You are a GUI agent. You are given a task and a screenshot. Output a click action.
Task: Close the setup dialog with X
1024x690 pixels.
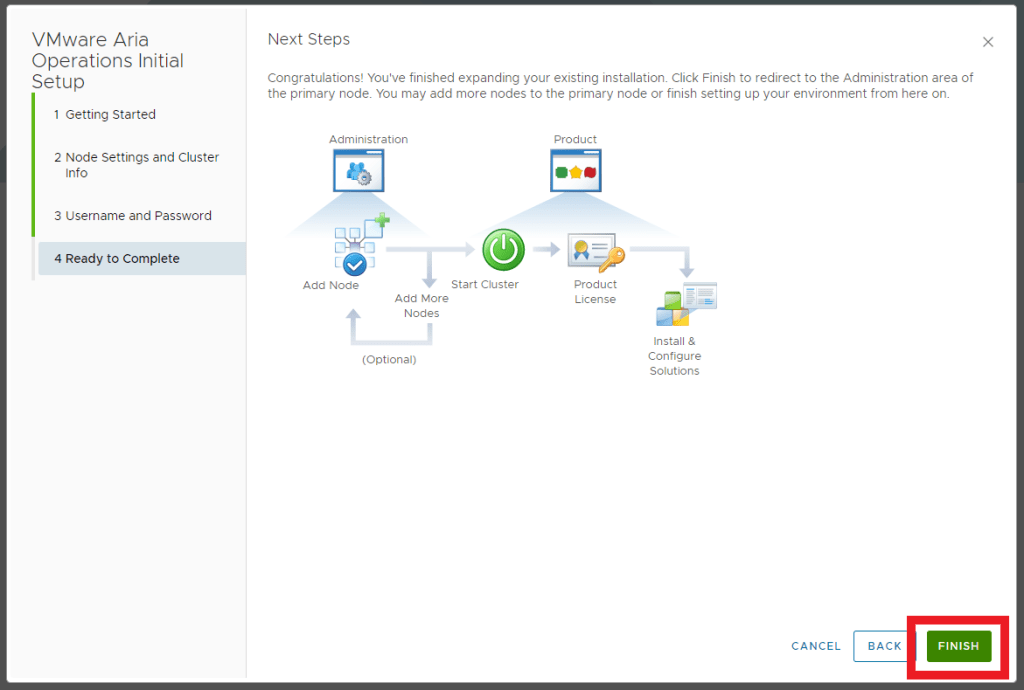coord(988,42)
